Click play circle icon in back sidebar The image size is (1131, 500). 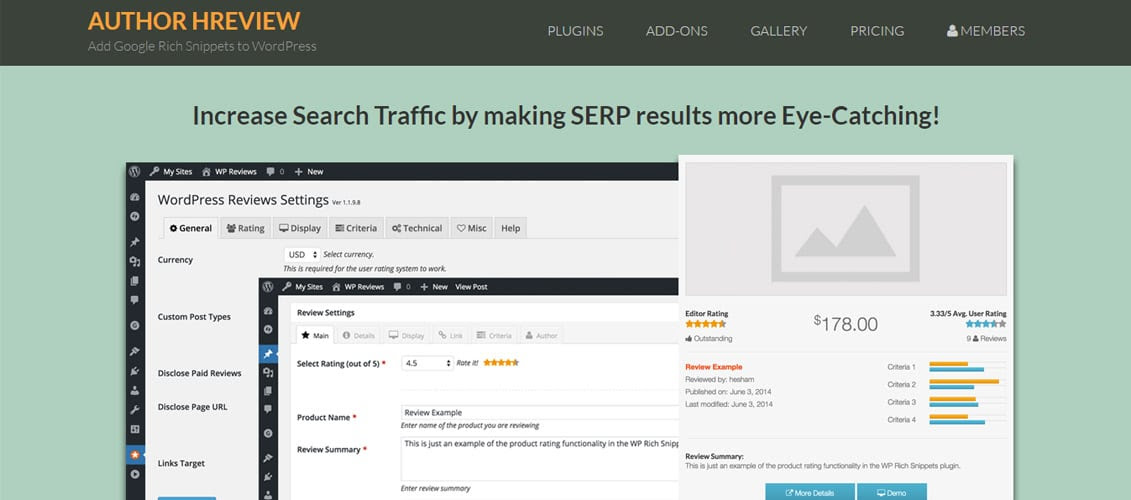(135, 475)
